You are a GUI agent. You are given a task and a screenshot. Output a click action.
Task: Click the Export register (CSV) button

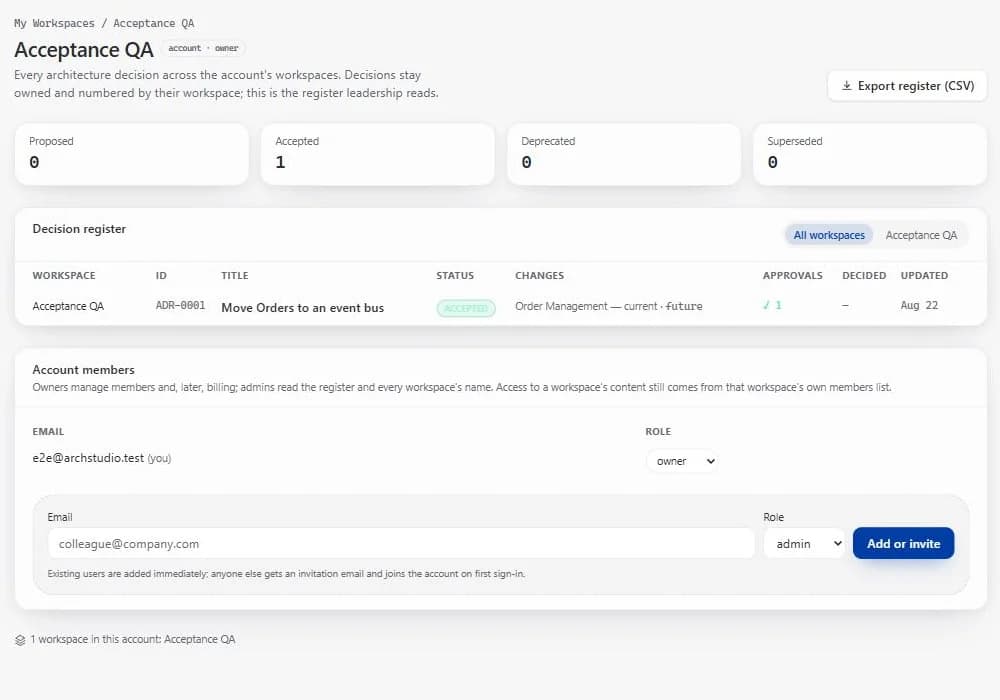tap(907, 85)
